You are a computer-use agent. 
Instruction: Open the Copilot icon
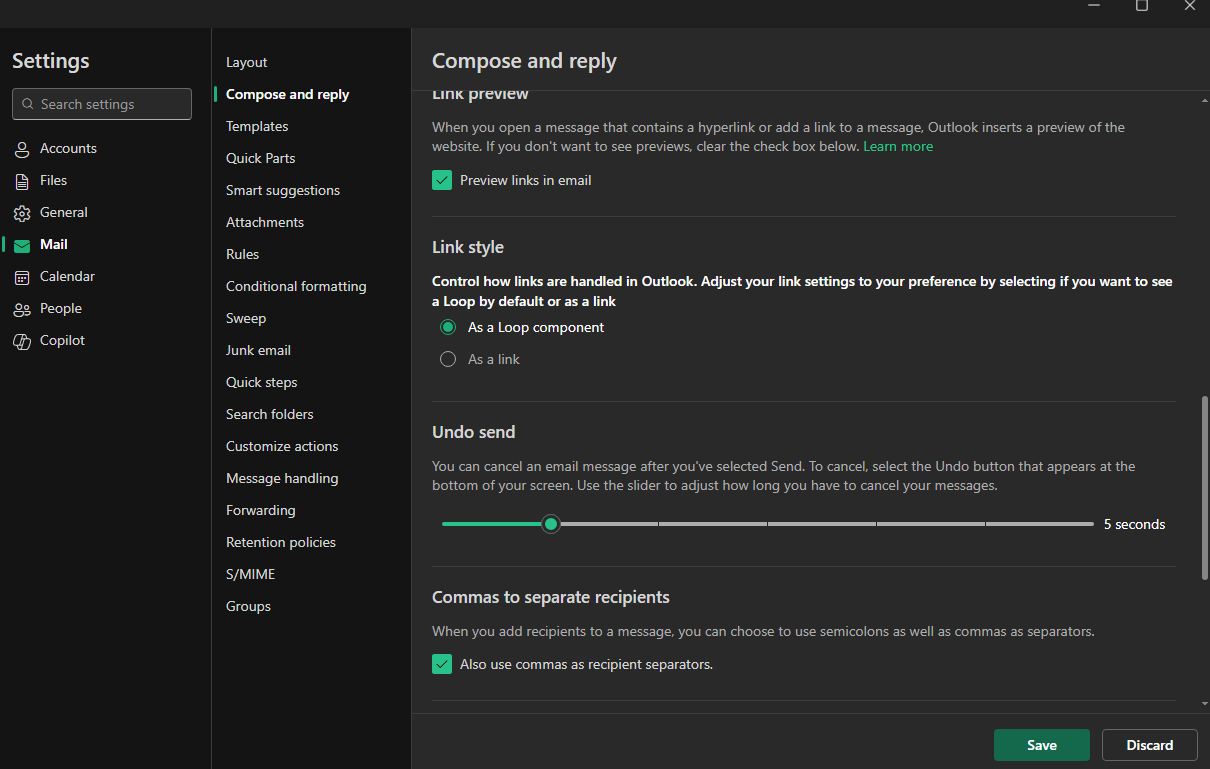pos(22,341)
